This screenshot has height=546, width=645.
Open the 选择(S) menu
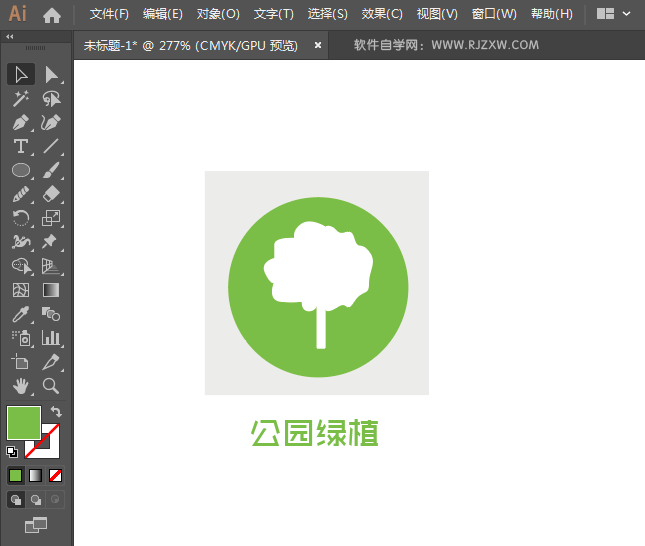327,14
